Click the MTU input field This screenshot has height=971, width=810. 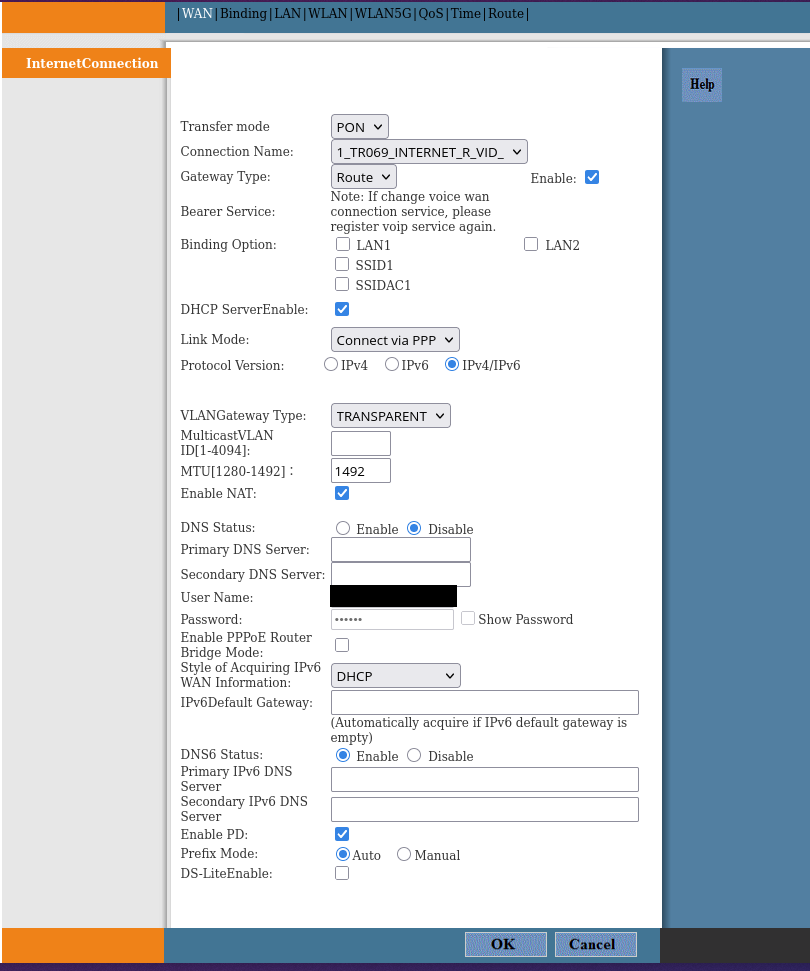click(360, 470)
